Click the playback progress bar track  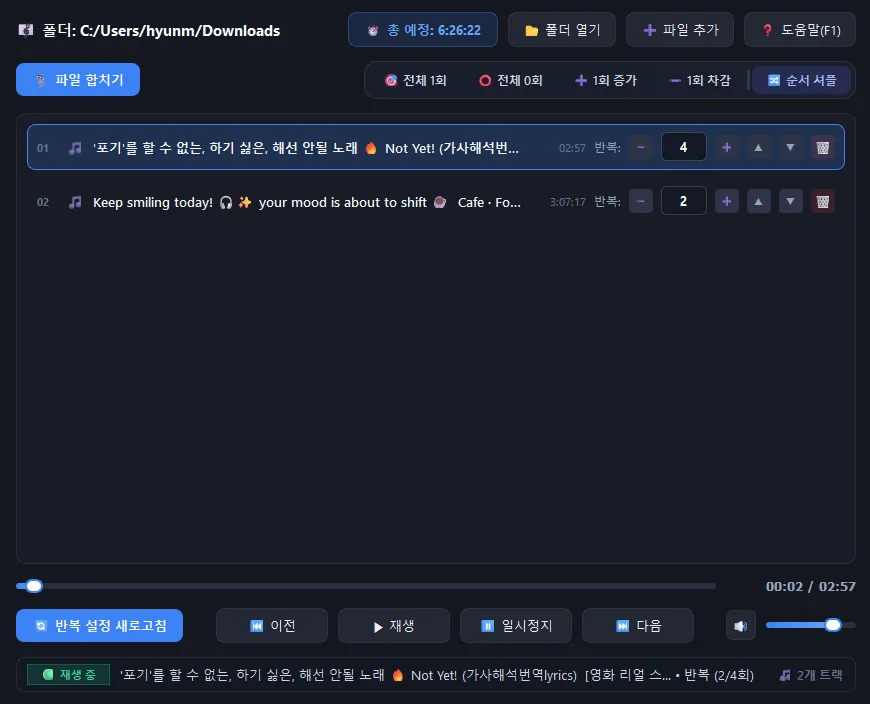pyautogui.click(x=366, y=586)
